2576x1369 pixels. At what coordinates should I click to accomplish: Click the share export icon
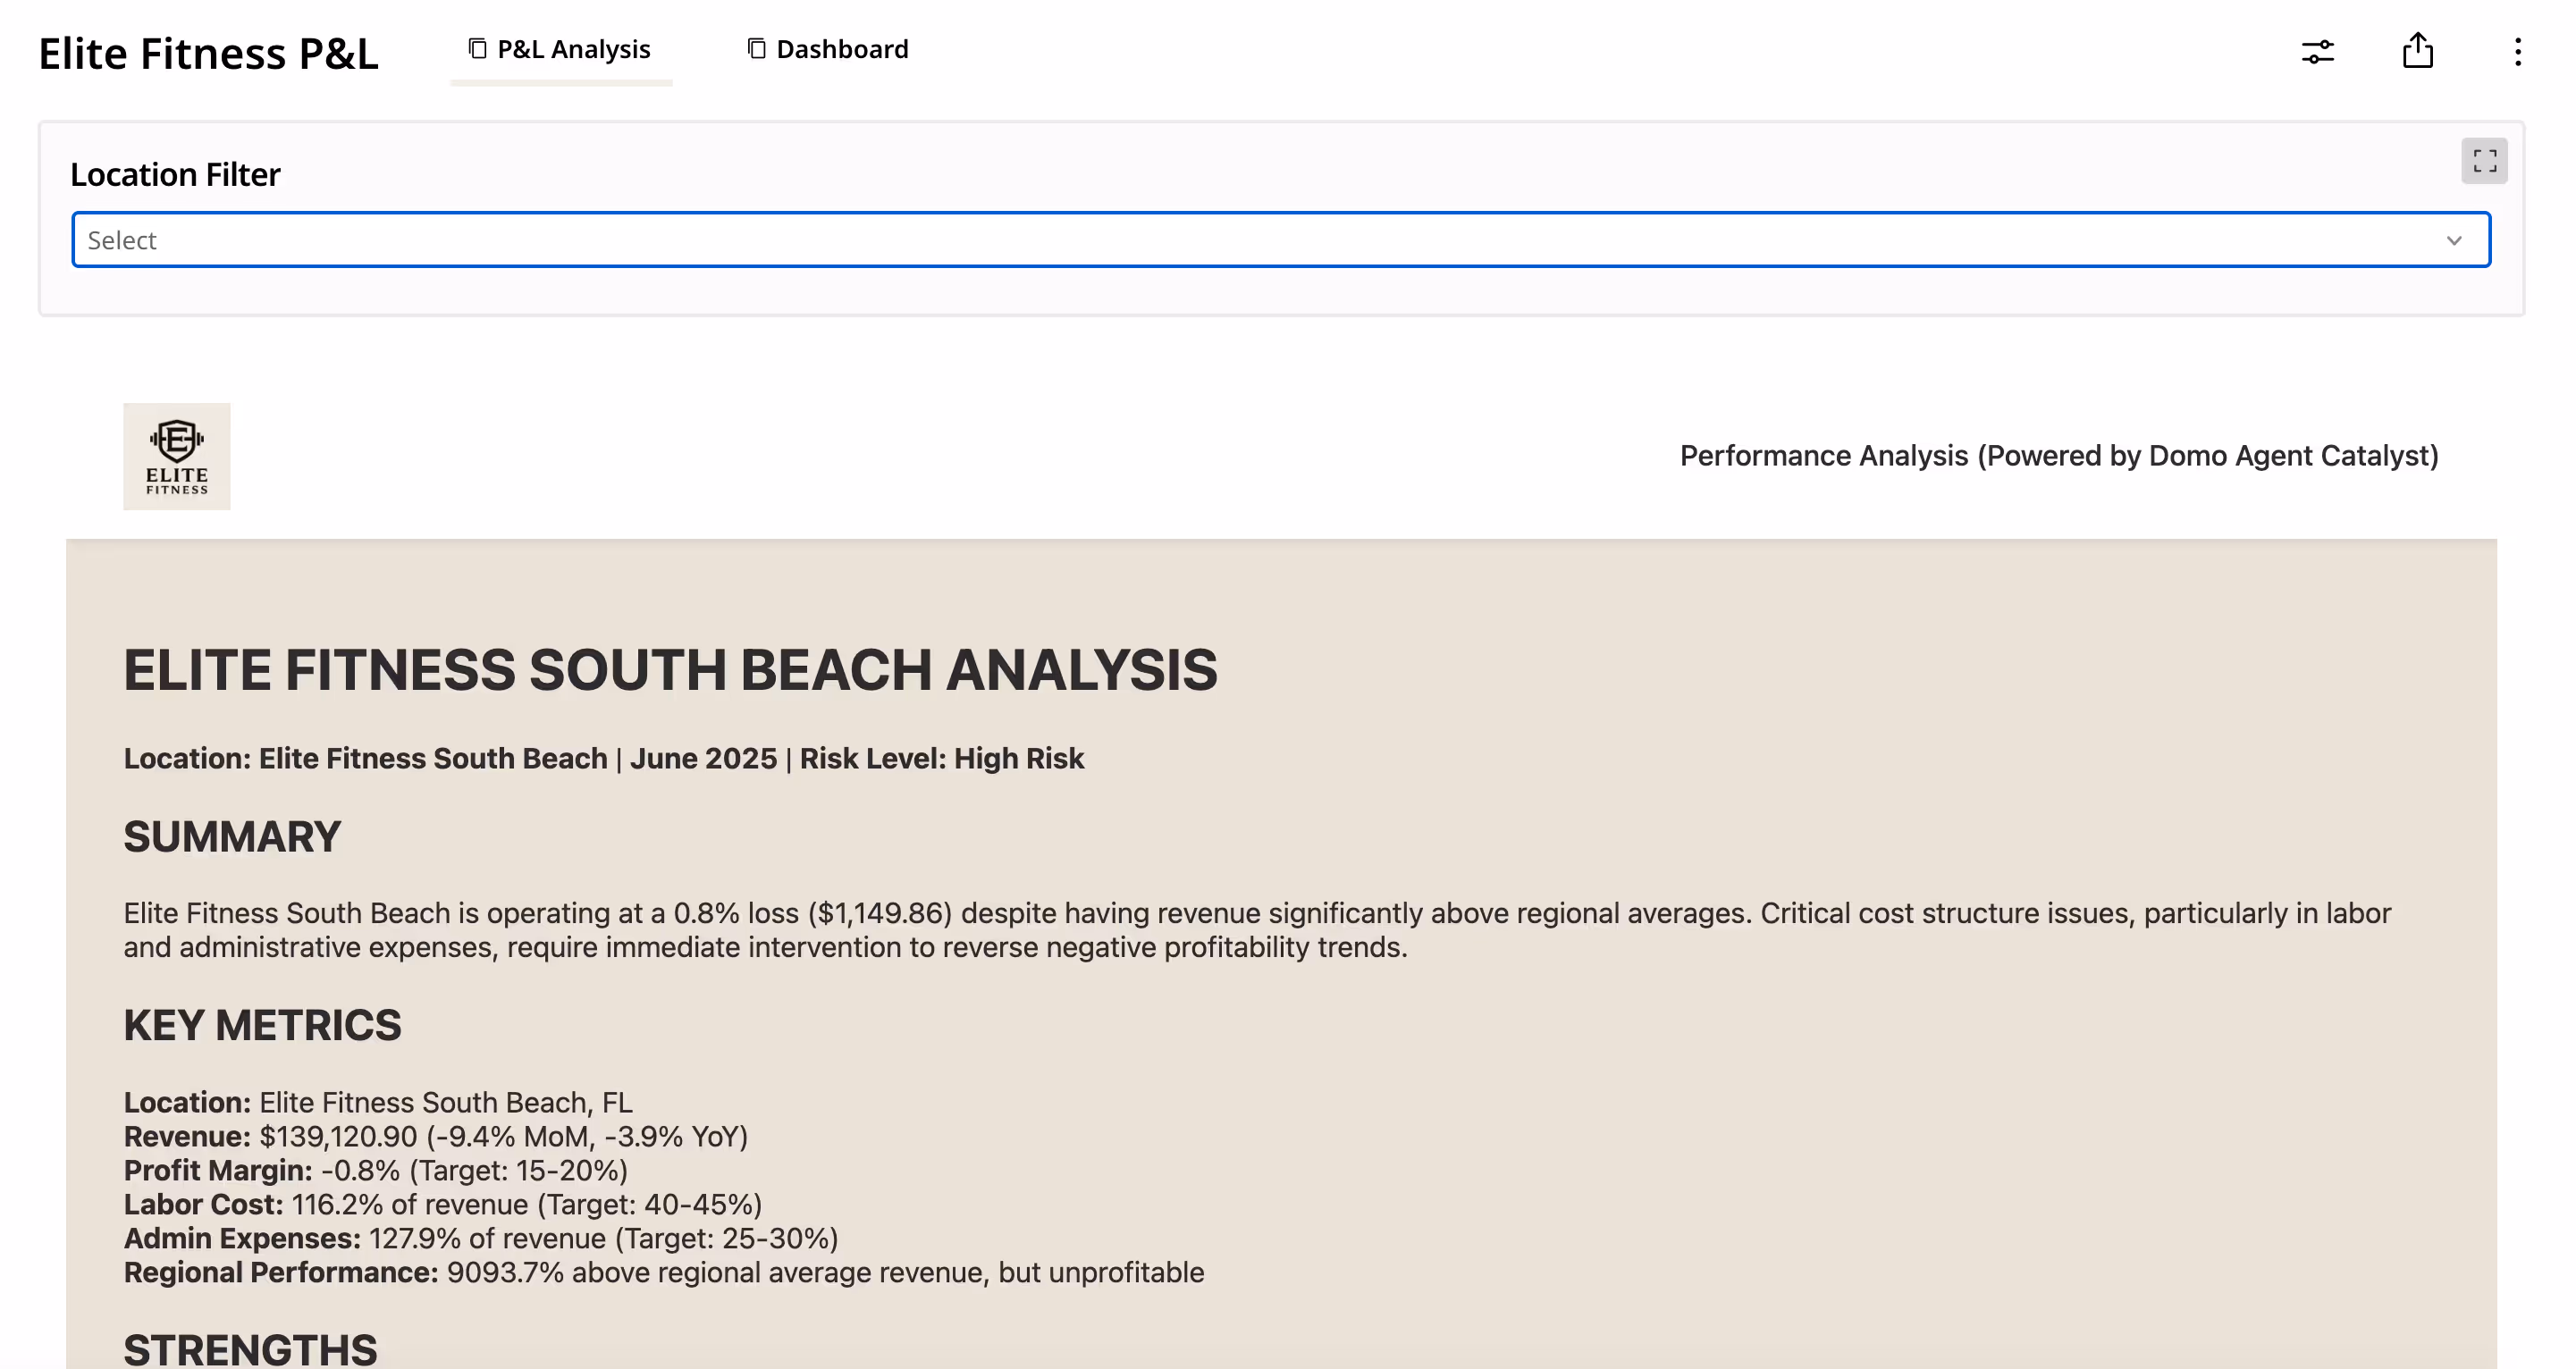2417,51
